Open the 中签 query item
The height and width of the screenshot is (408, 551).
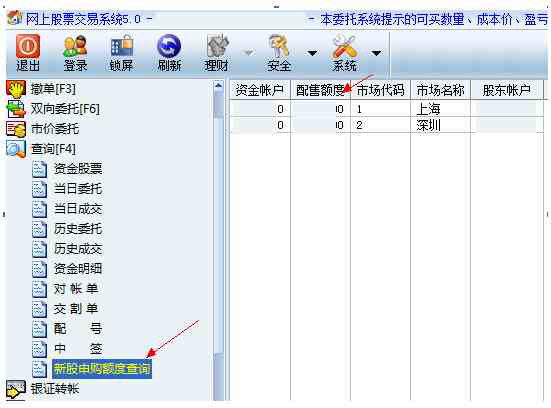pyautogui.click(x=78, y=349)
